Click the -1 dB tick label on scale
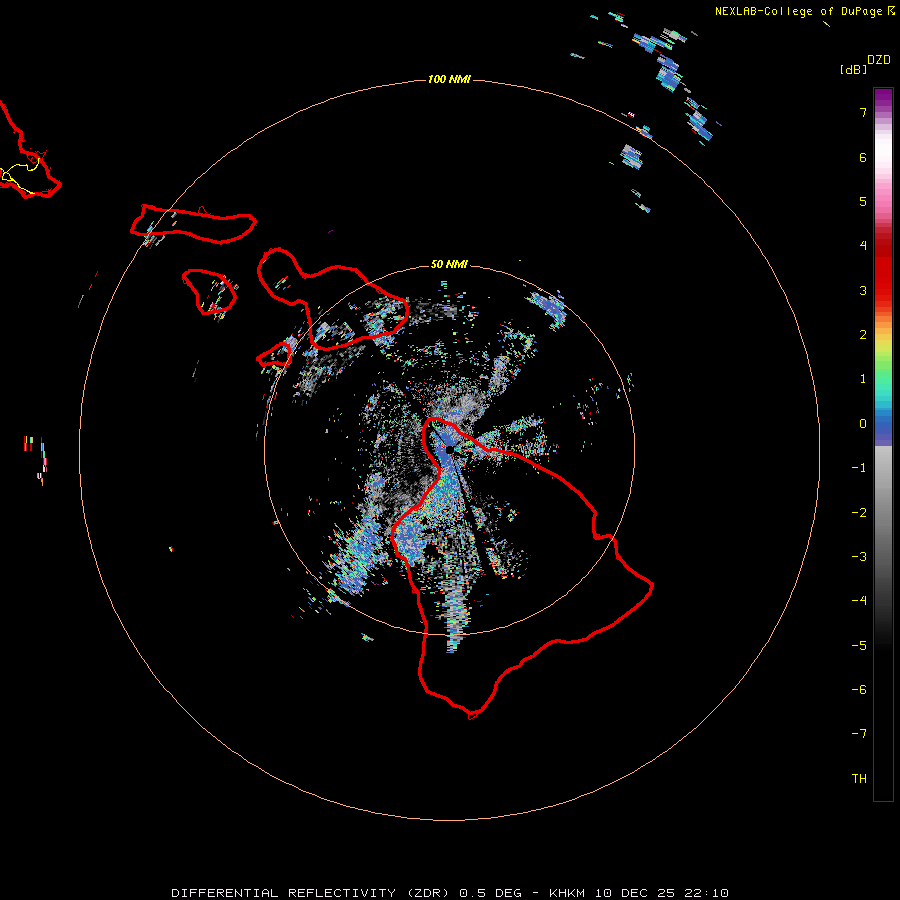 [x=859, y=468]
